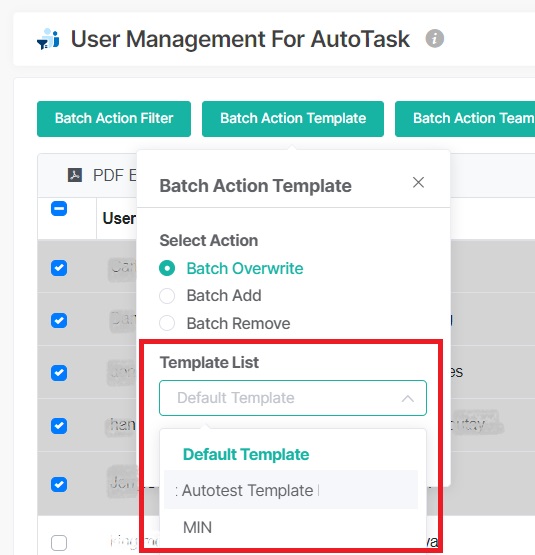Viewport: 535px width, 555px height.
Task: Uncheck the checkbox for the 'han' row
Action: (x=59, y=426)
